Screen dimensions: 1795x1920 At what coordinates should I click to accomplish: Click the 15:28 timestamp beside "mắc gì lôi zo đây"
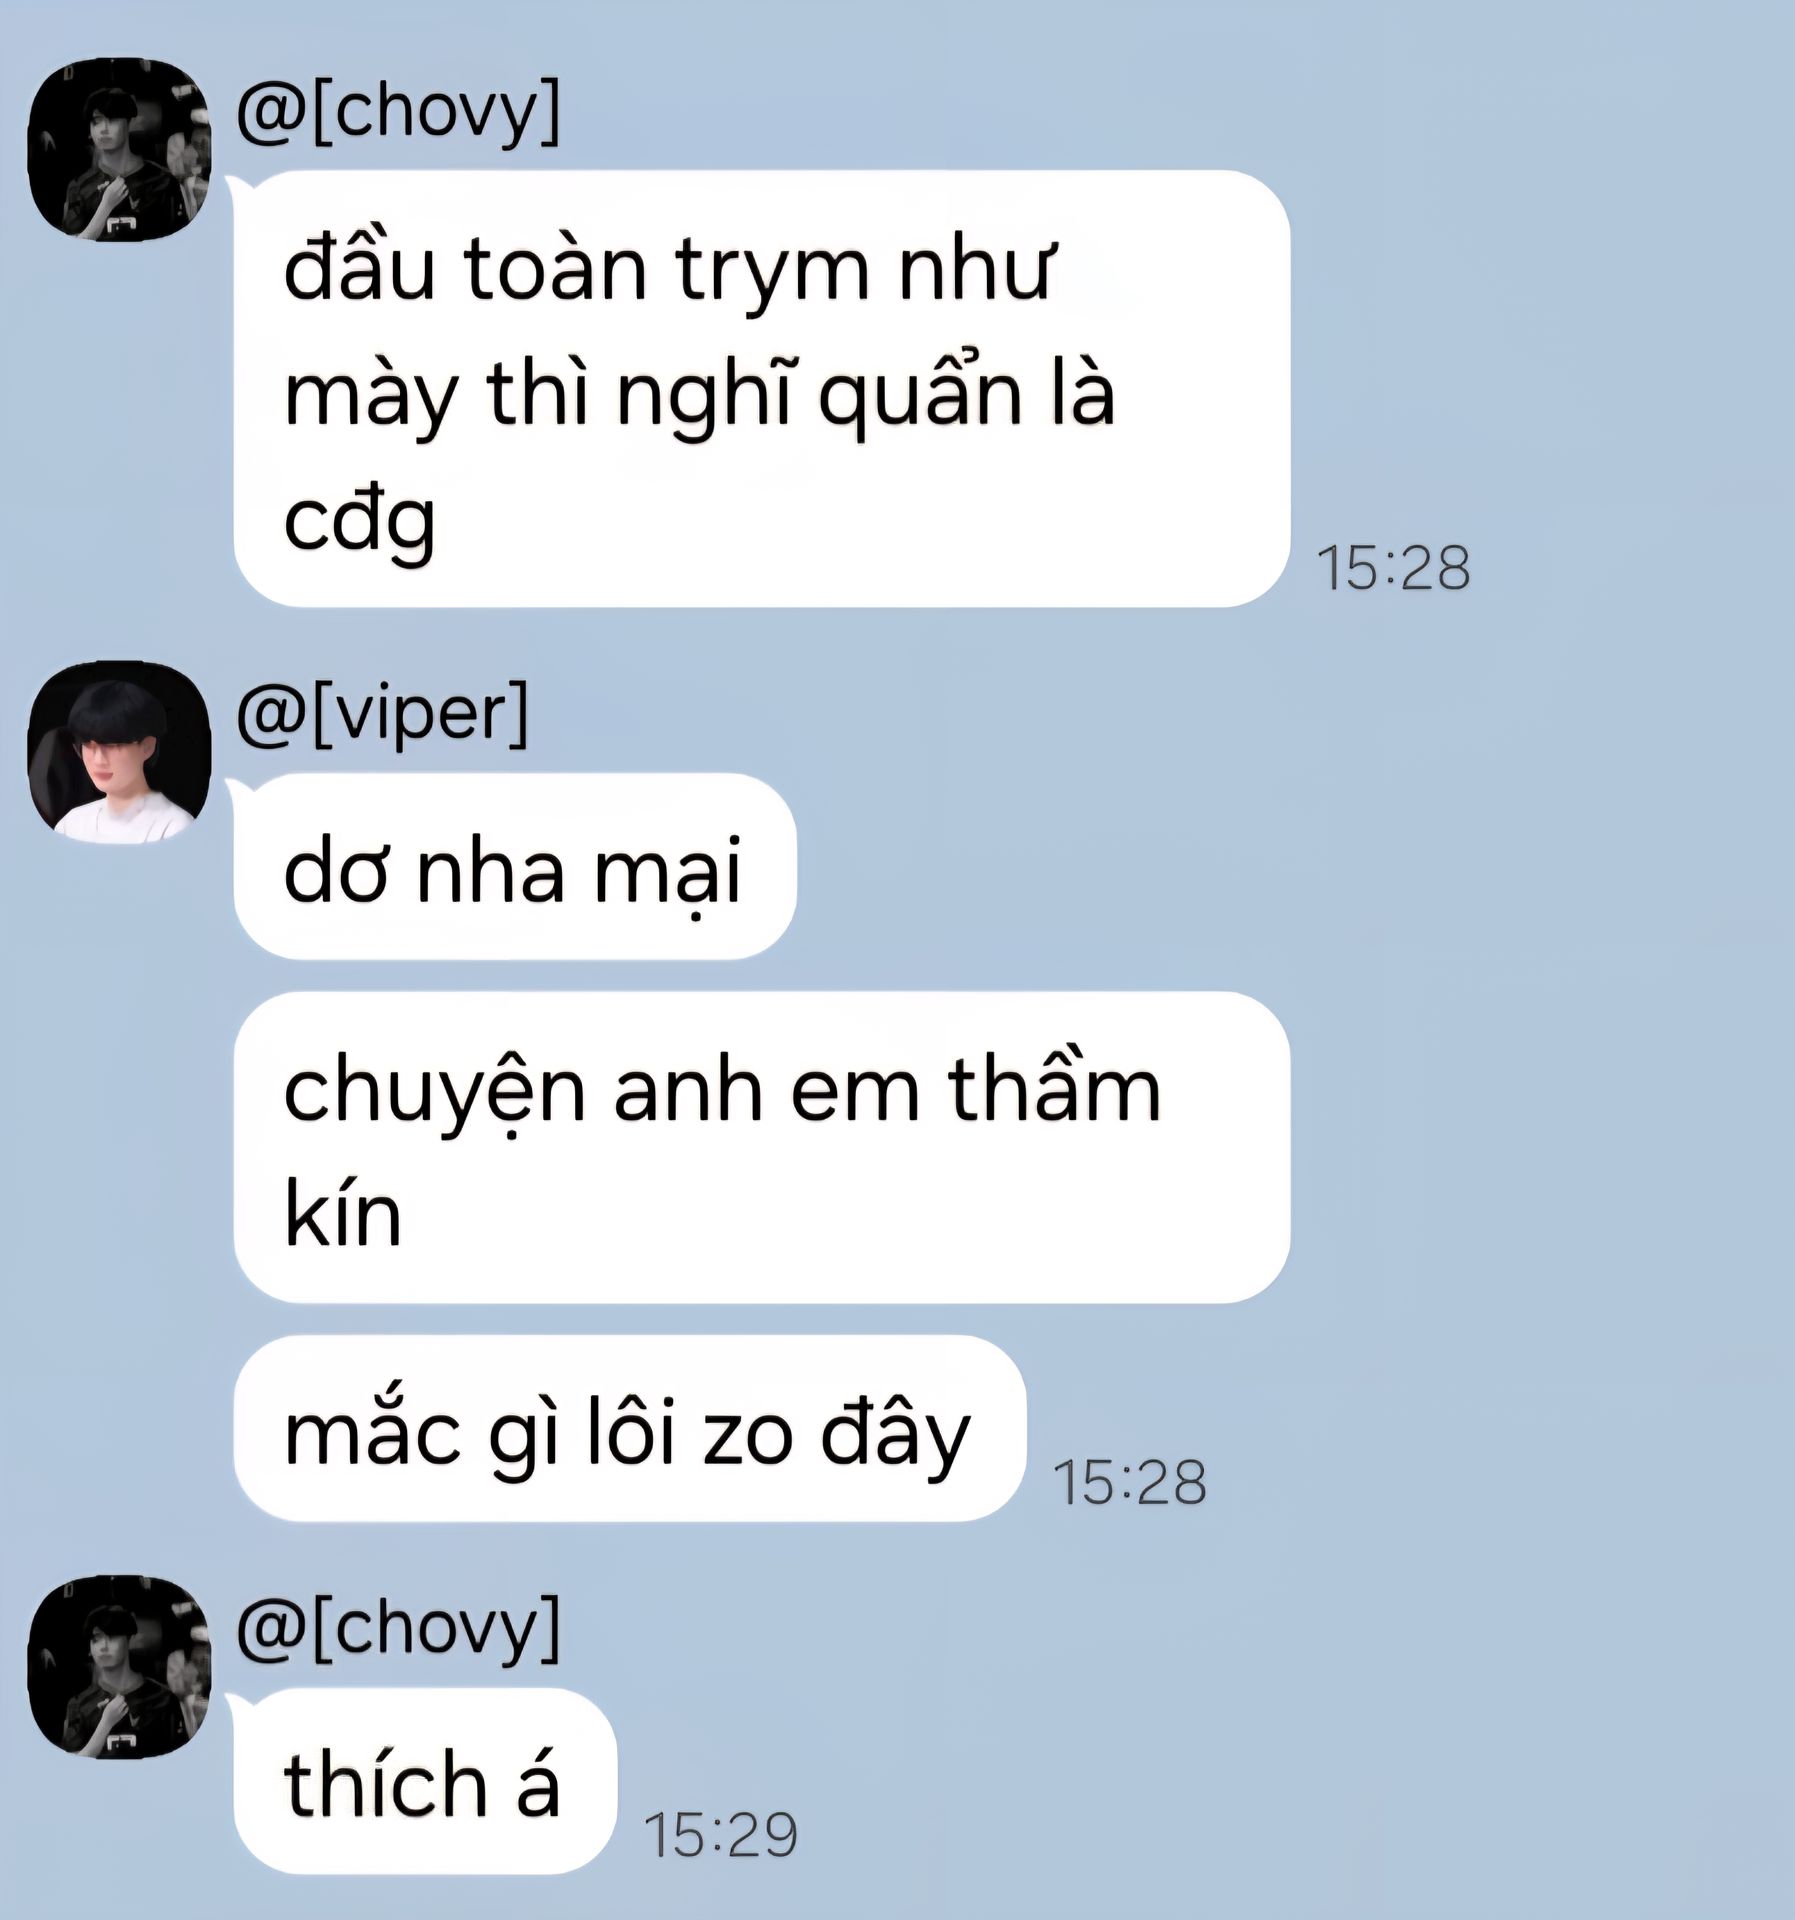pos(1130,1482)
